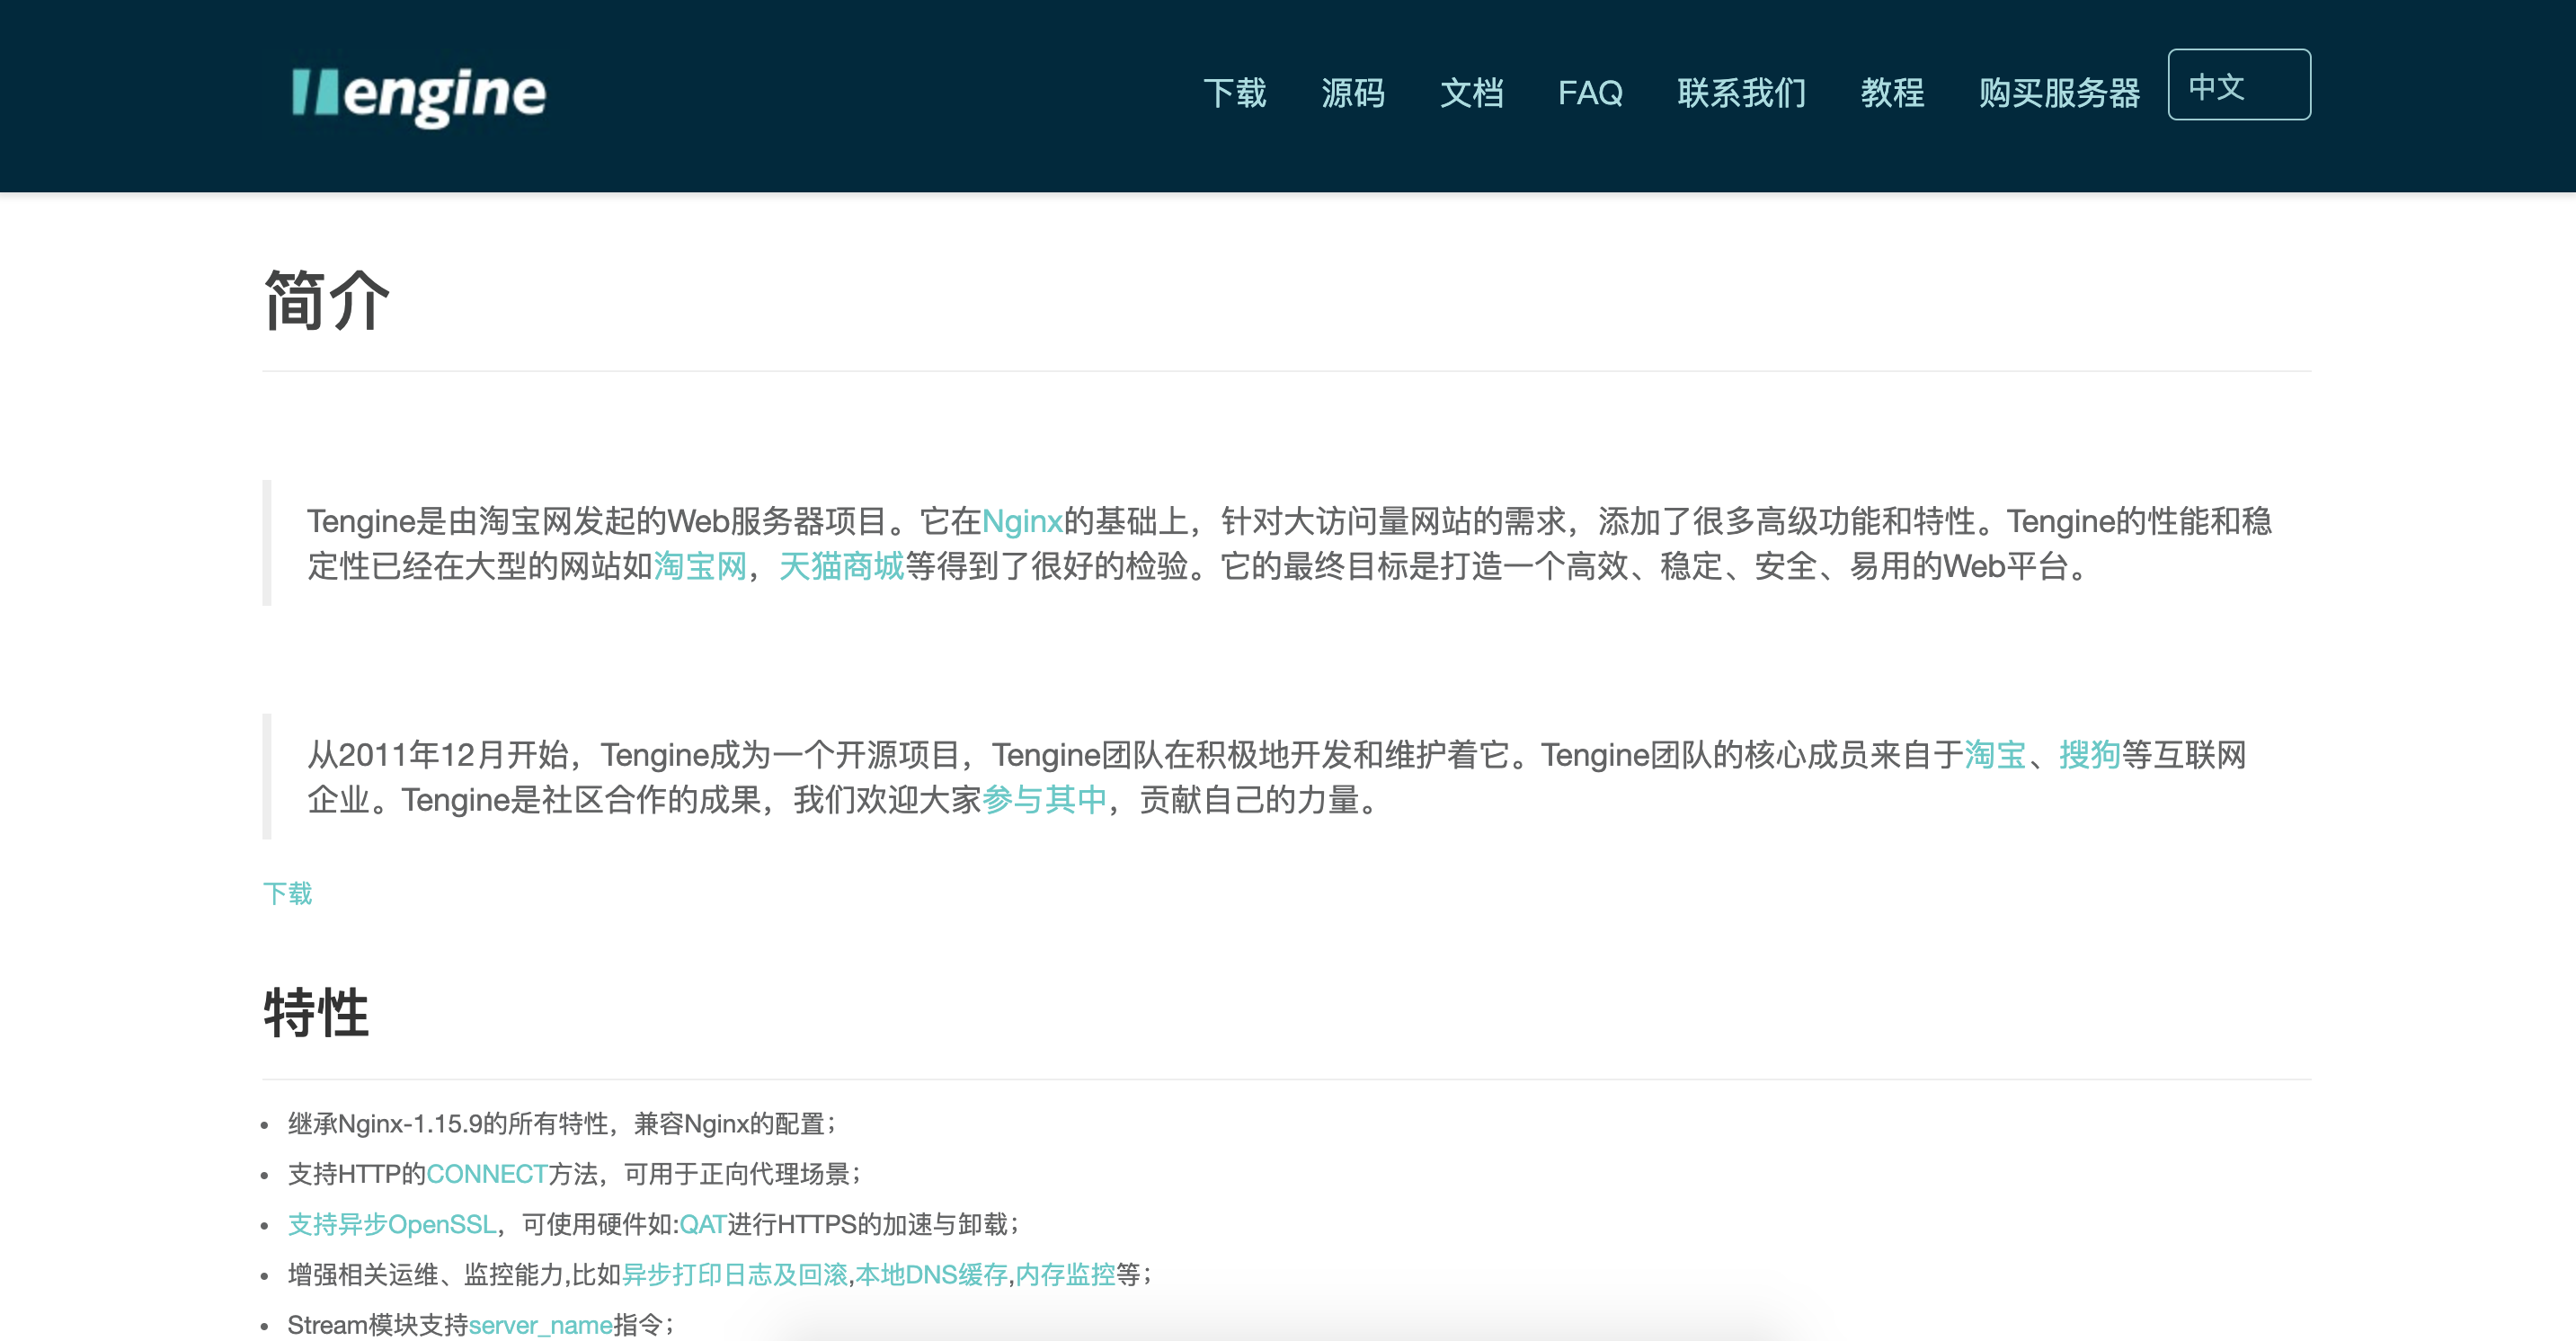
Task: Open the FAQ page from navigation
Action: (1590, 93)
